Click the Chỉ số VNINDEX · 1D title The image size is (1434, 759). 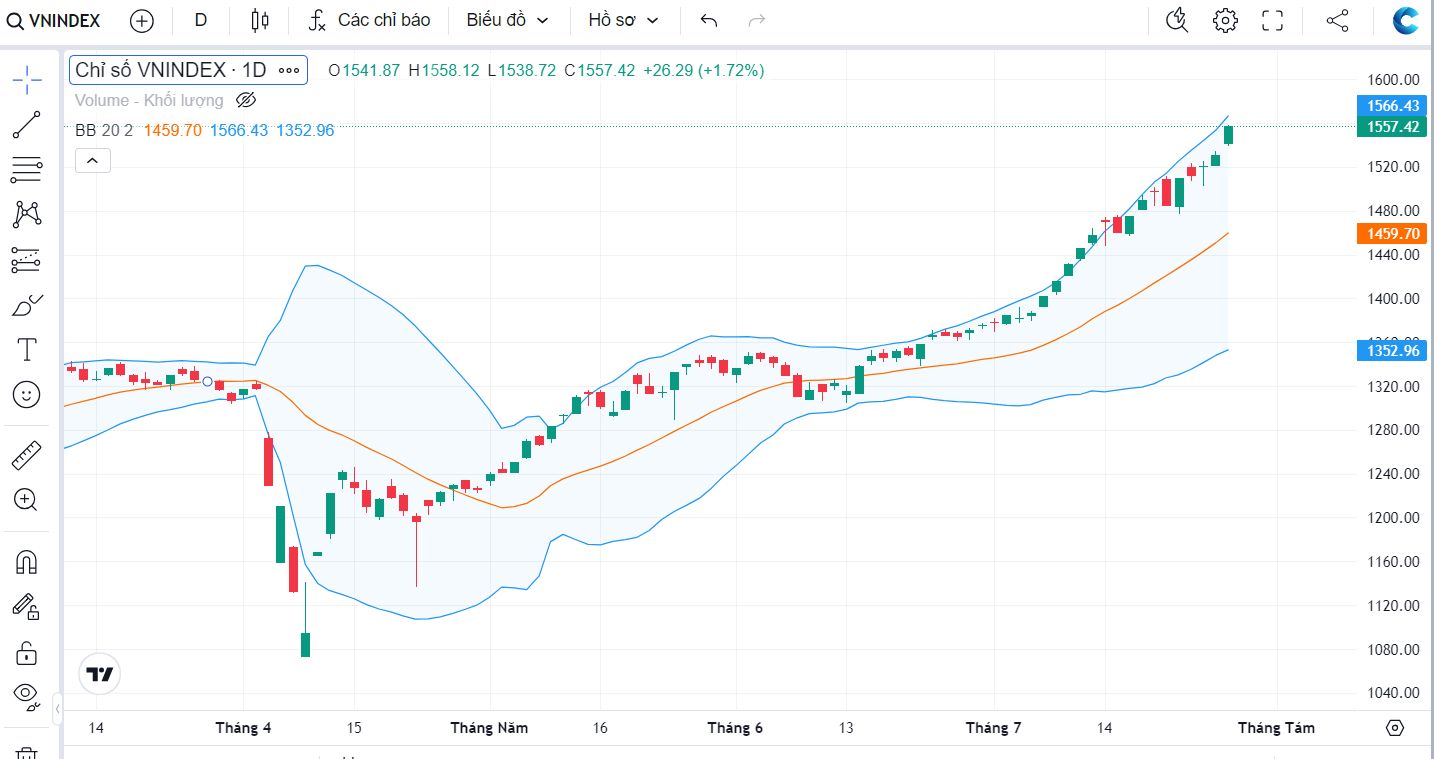pos(171,70)
